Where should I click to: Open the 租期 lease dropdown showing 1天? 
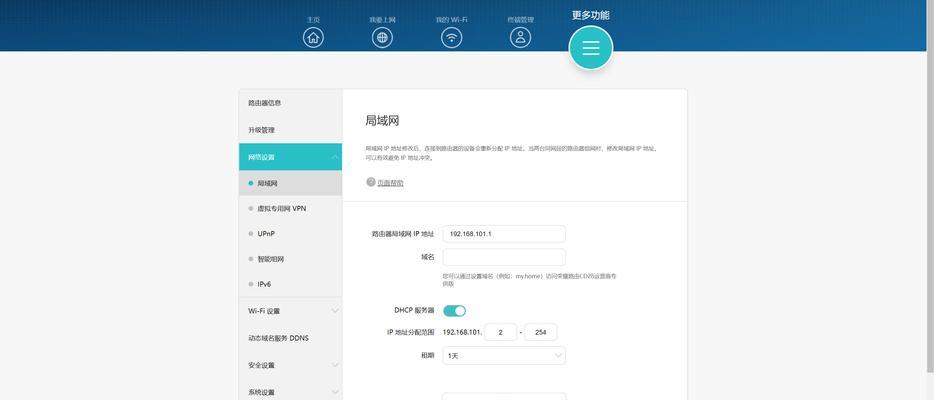coord(504,356)
